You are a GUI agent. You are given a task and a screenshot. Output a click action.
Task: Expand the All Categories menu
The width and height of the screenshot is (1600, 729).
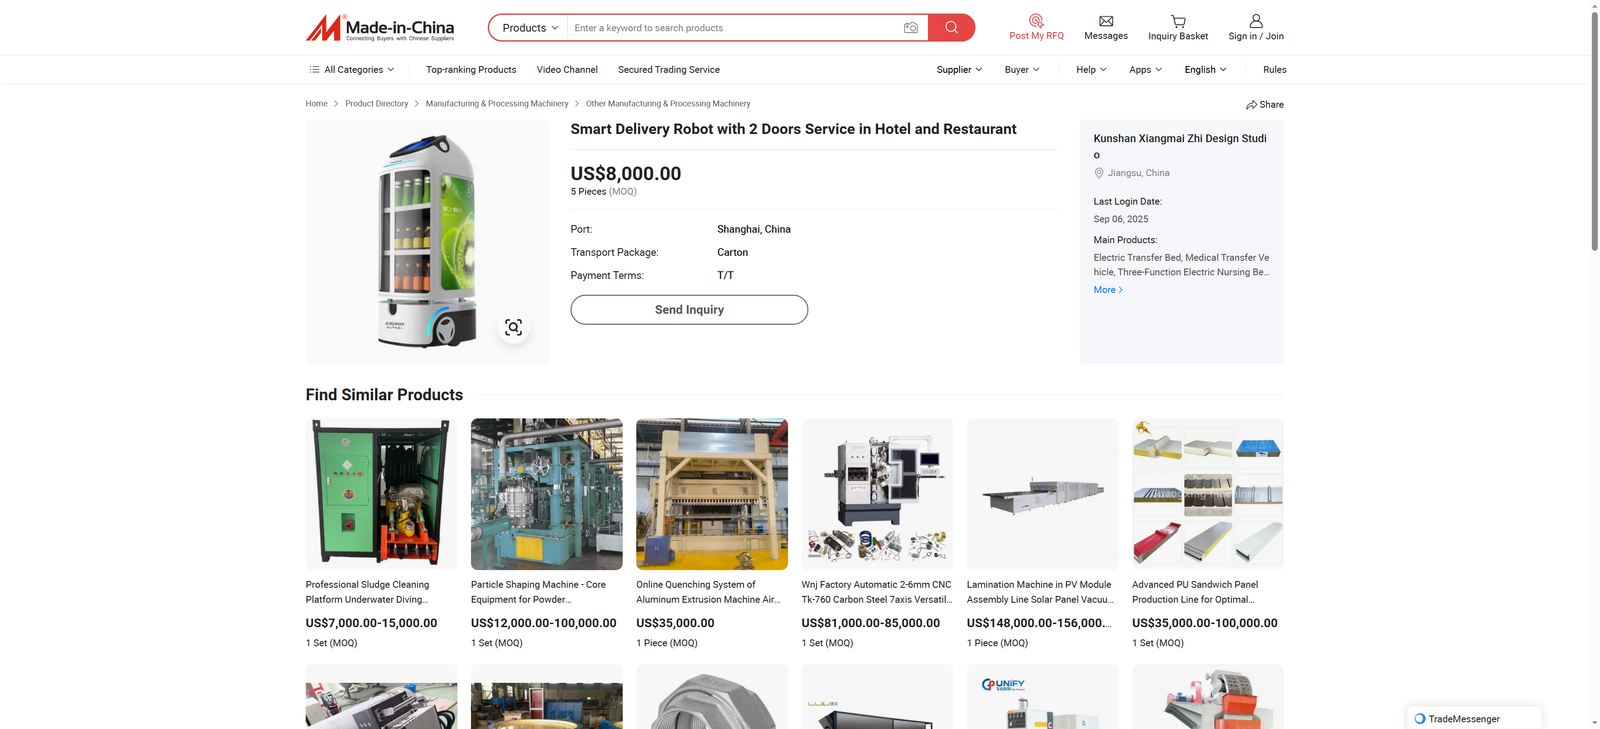click(352, 70)
